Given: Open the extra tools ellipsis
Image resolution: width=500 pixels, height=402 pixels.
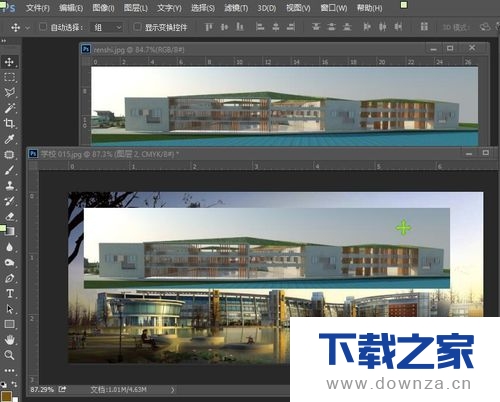Looking at the screenshot, I should point(9,370).
